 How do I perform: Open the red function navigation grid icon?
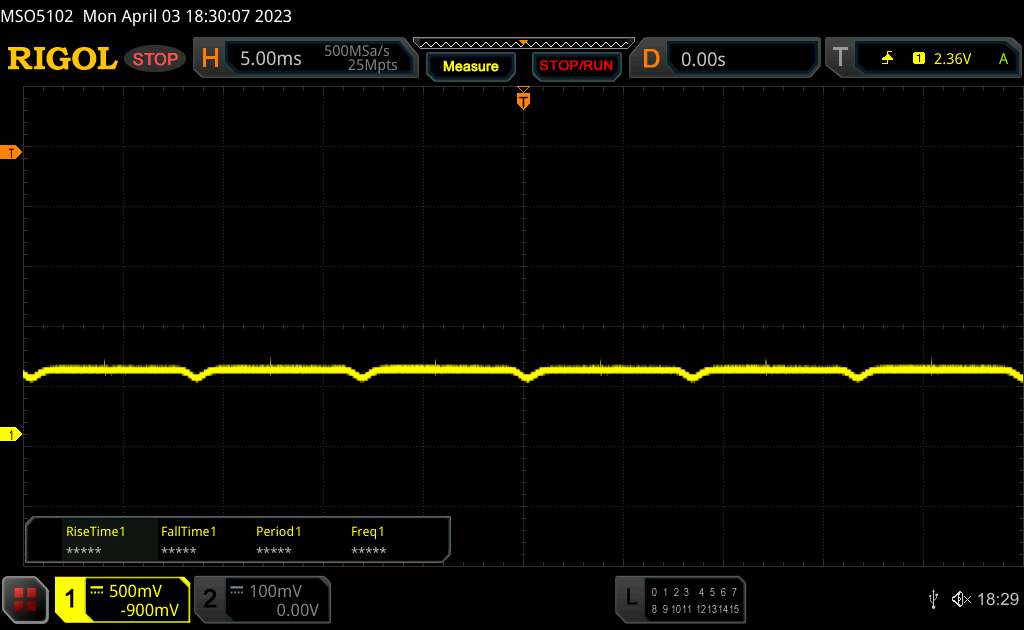(25, 599)
